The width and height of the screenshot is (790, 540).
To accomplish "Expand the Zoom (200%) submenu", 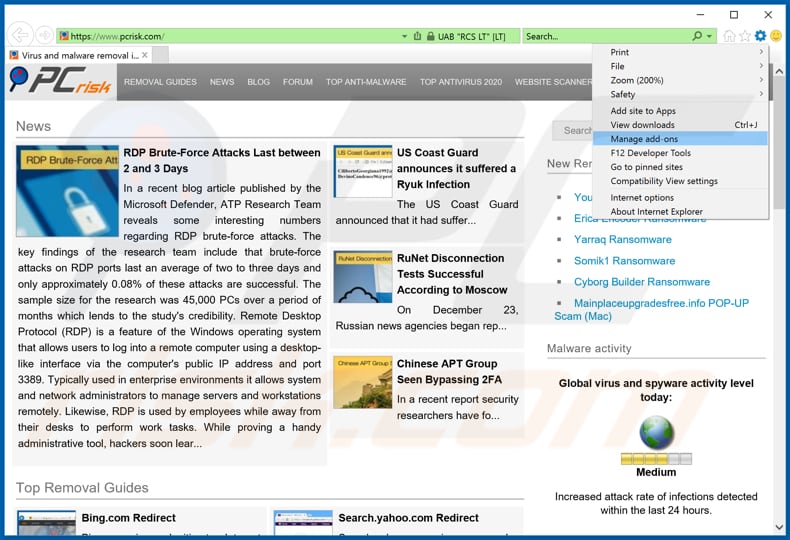I will (x=680, y=80).
